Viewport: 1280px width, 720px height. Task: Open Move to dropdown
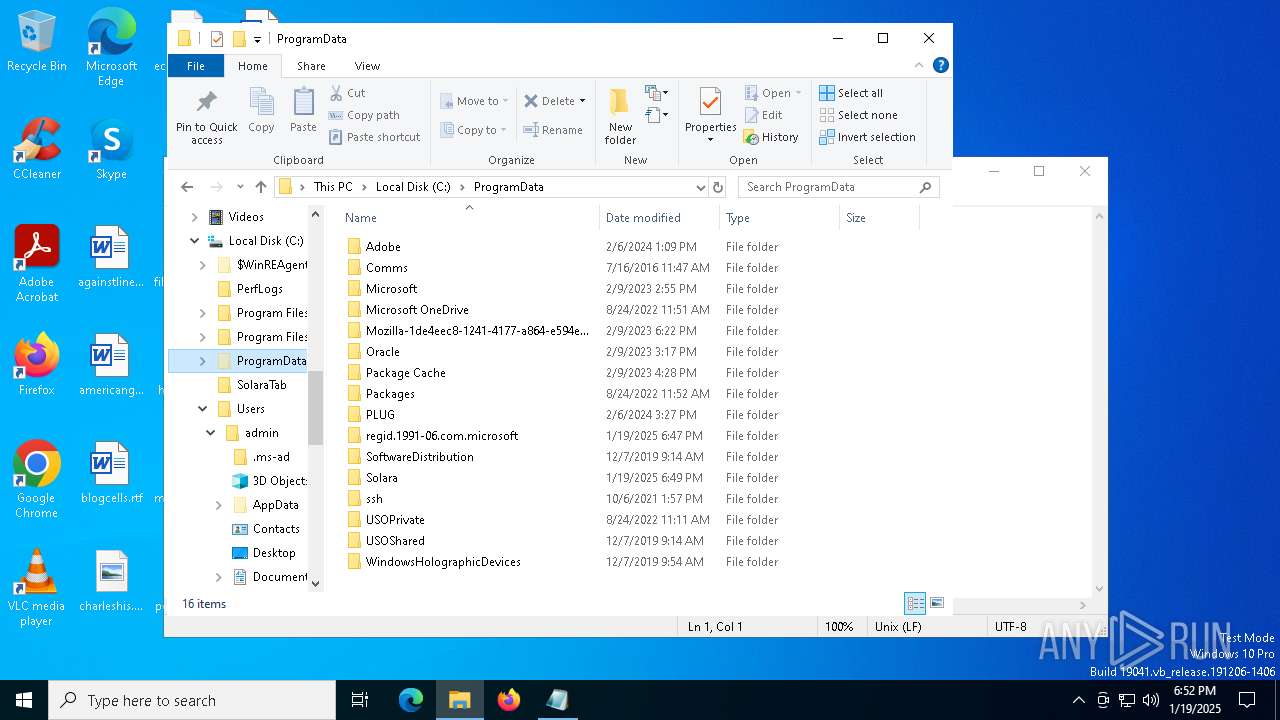474,101
